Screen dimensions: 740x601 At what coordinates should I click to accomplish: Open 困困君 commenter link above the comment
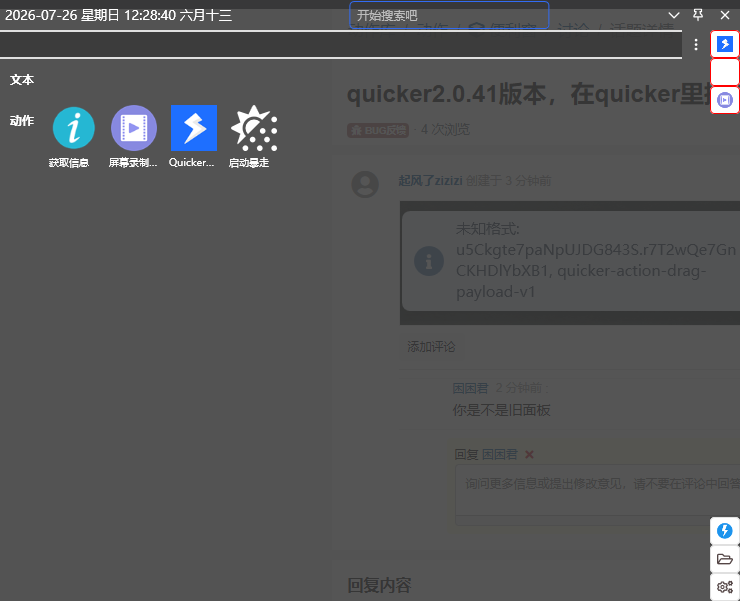pos(470,388)
